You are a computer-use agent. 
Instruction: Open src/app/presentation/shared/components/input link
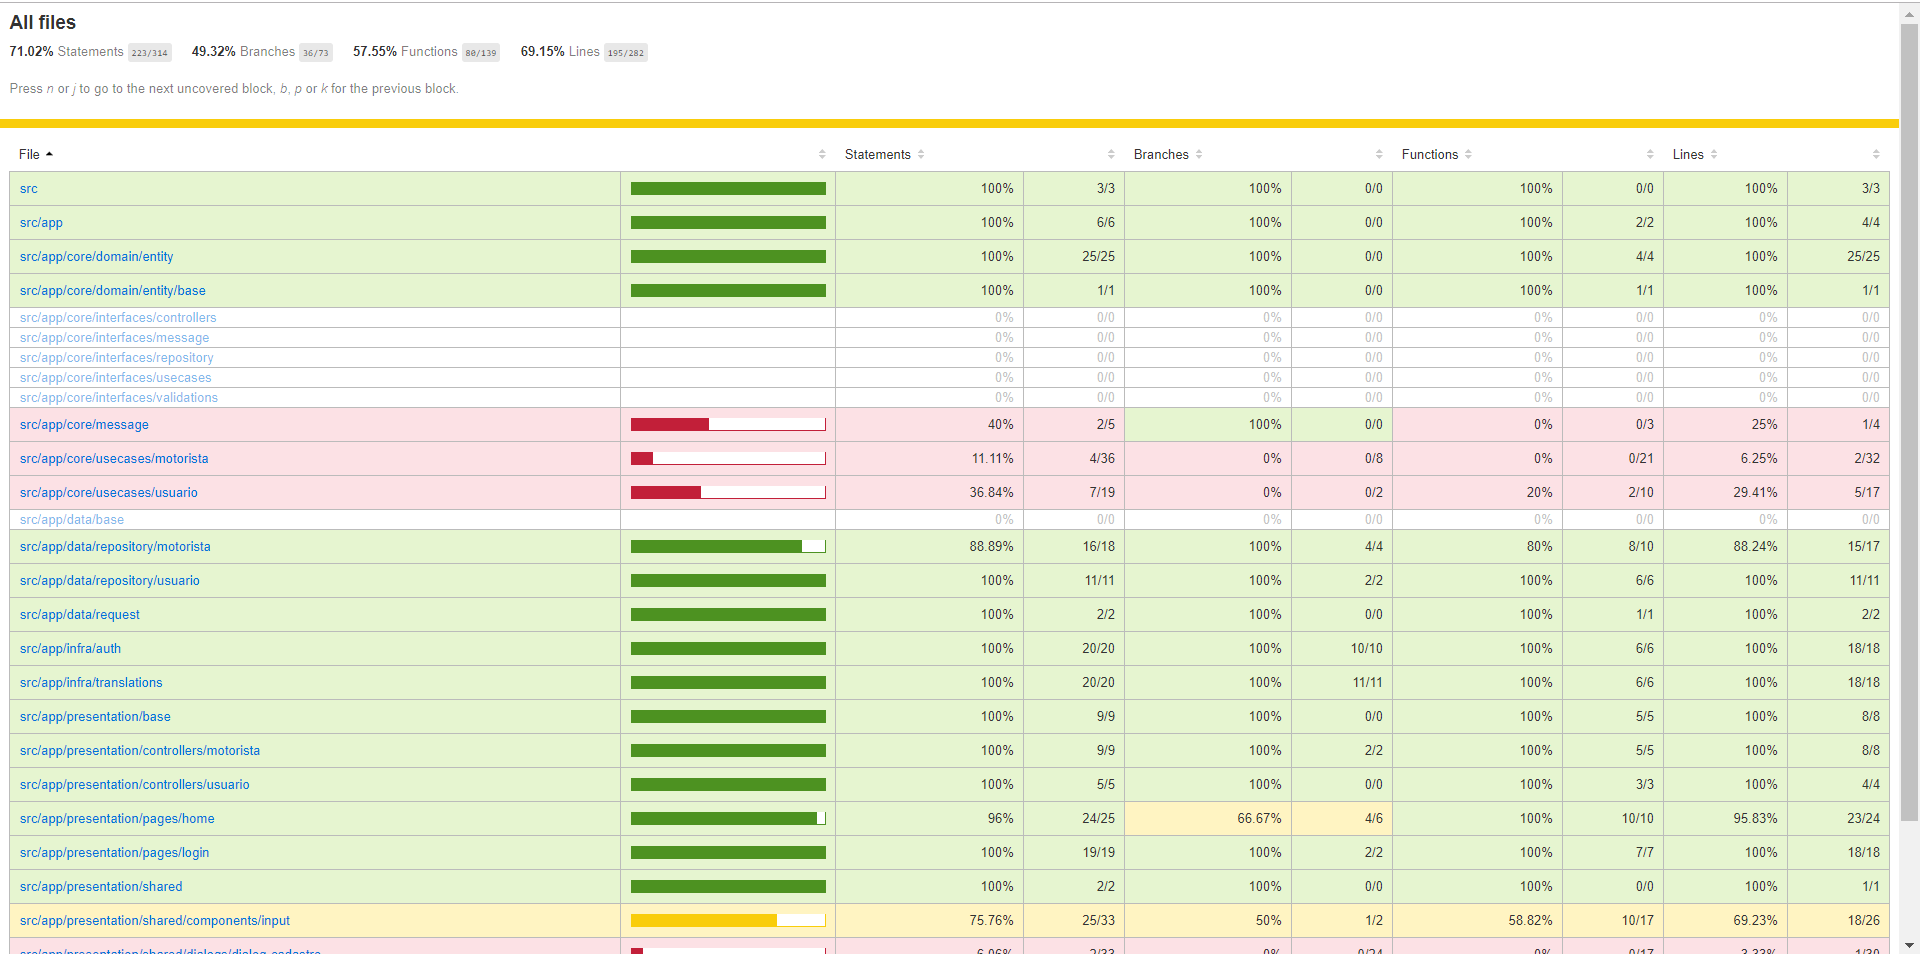coord(155,920)
